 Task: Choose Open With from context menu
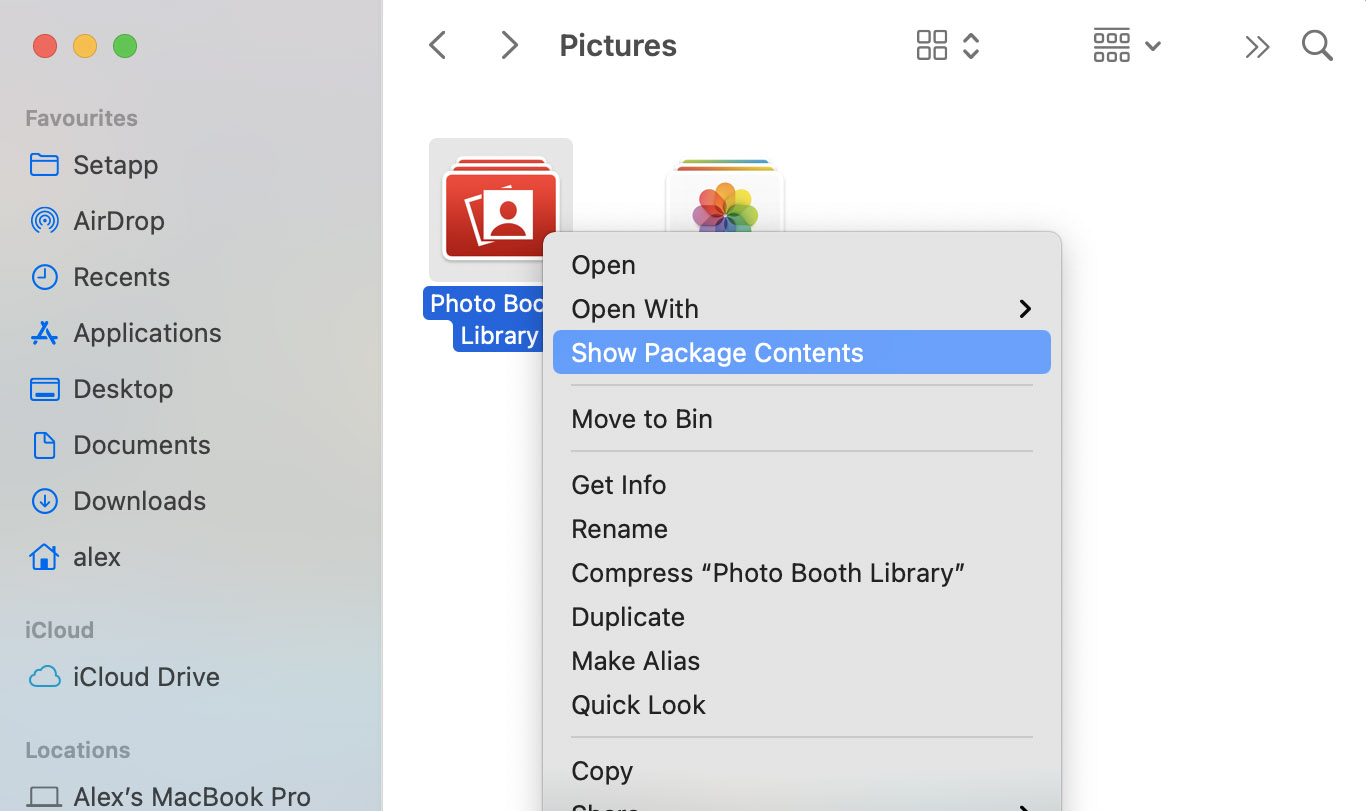click(802, 309)
